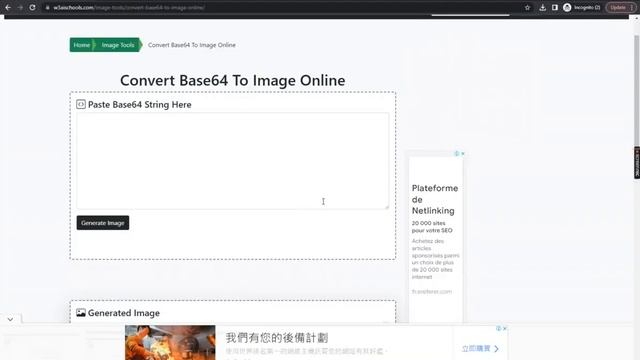Close the bottom banner ad

click(505, 328)
